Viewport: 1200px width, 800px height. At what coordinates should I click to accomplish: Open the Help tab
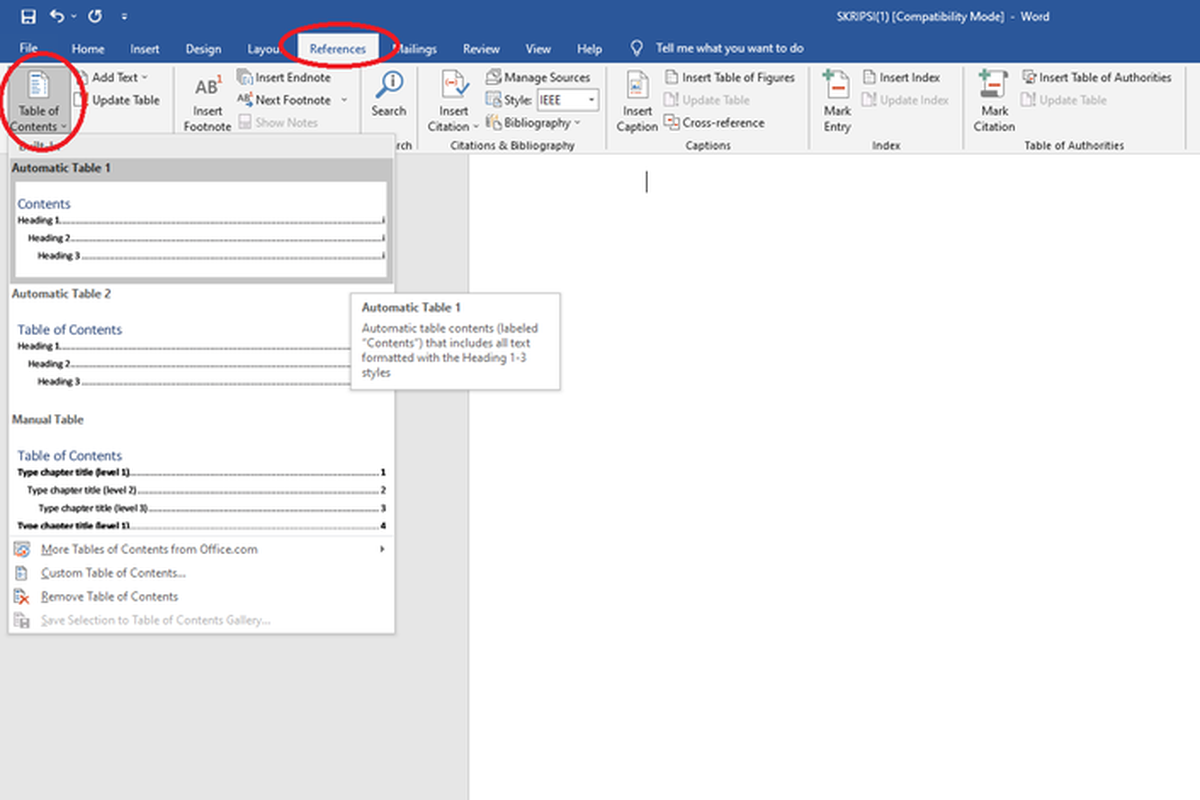[x=590, y=49]
